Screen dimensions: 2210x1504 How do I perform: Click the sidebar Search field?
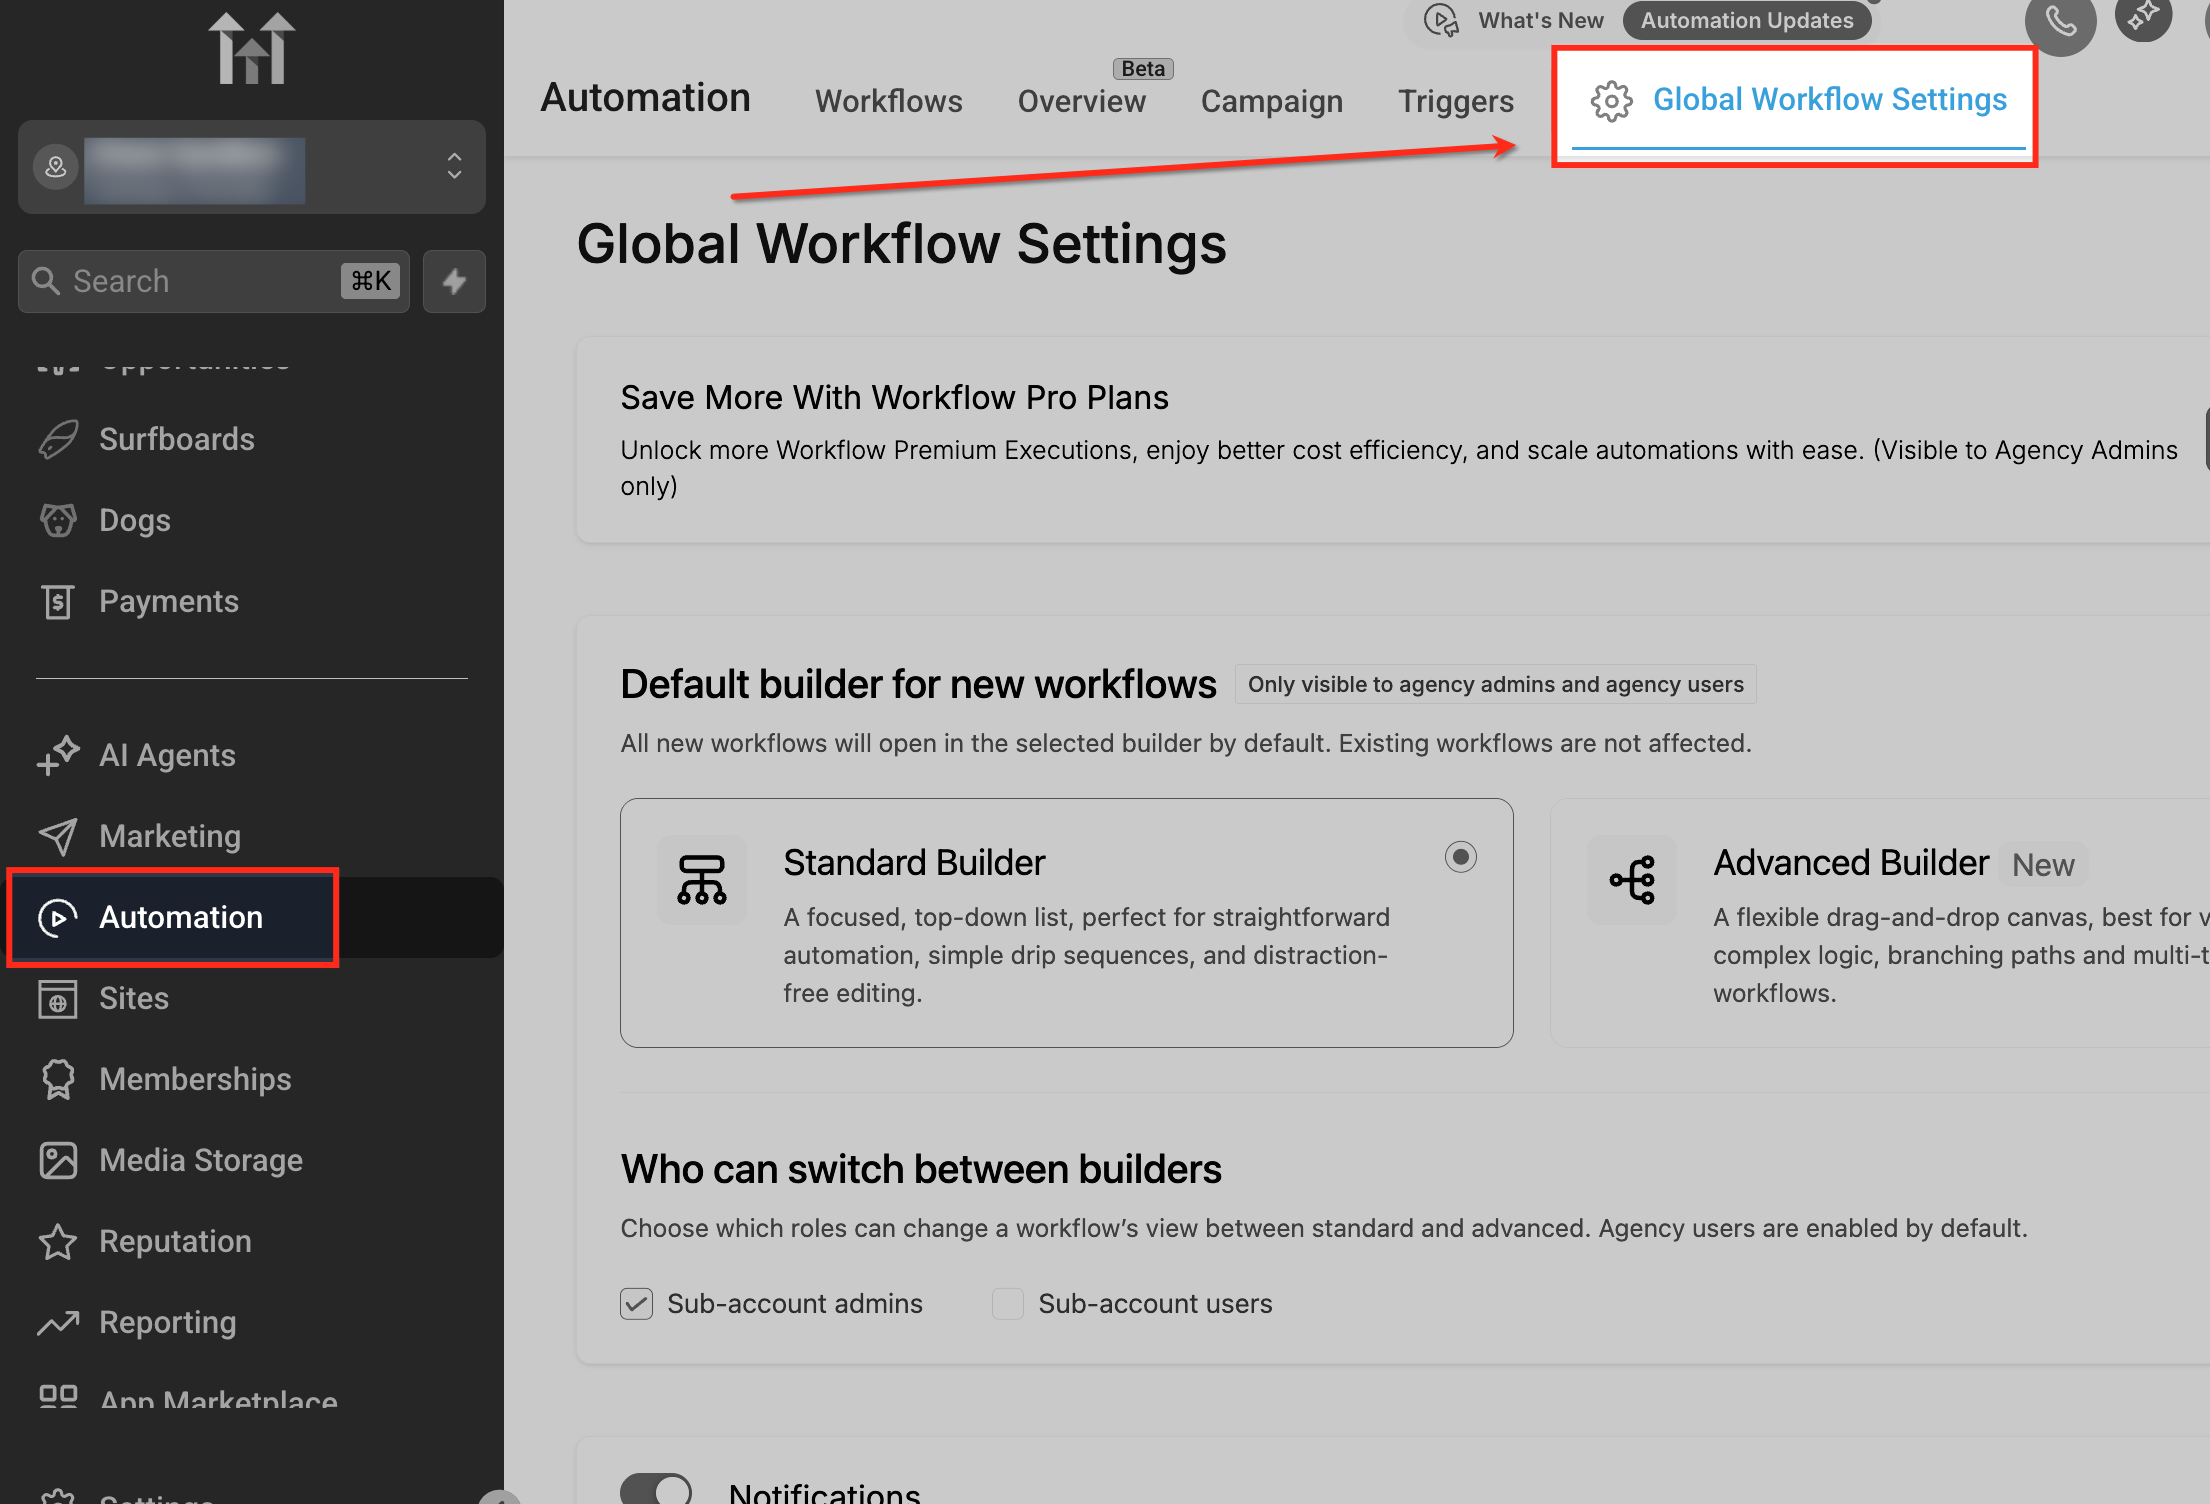pyautogui.click(x=200, y=281)
